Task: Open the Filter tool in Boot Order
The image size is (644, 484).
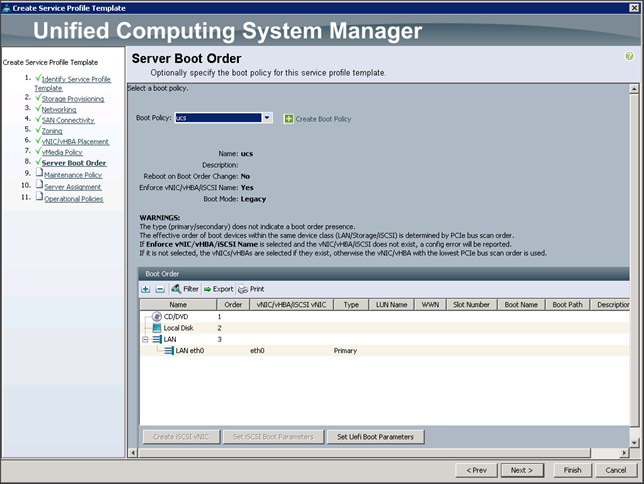Action: pos(185,289)
